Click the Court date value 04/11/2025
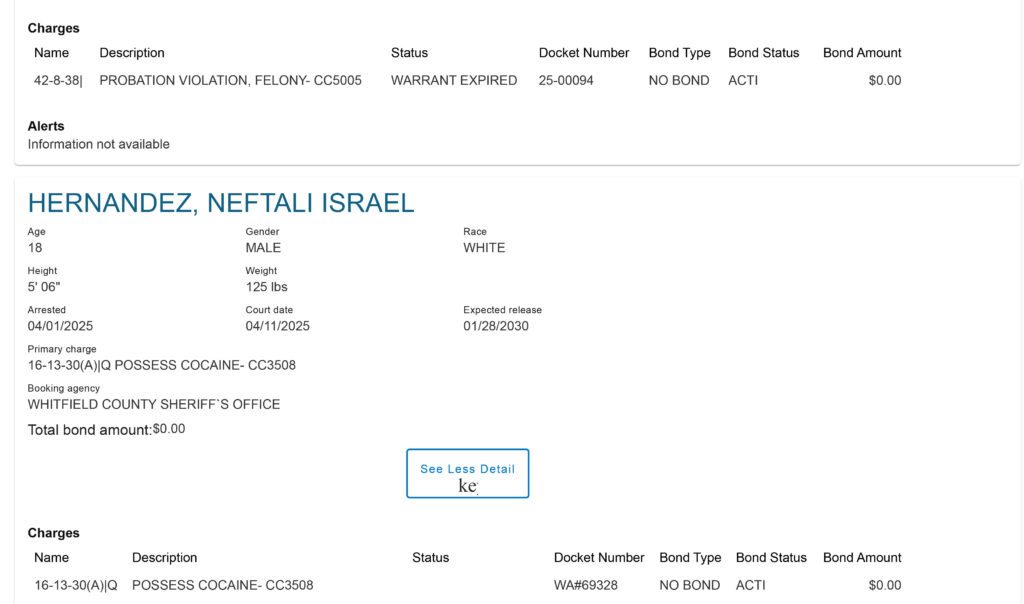 click(x=278, y=326)
